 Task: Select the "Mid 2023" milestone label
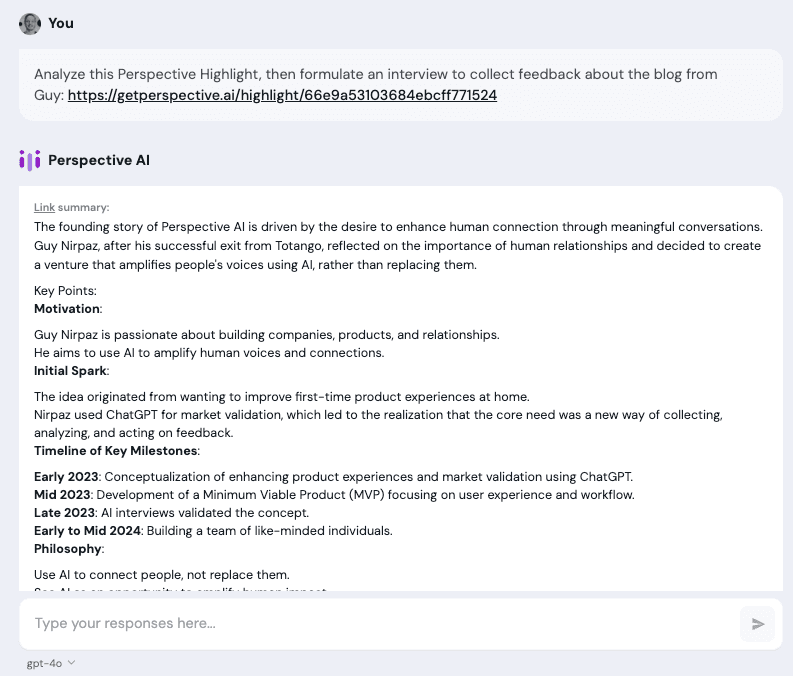62,495
